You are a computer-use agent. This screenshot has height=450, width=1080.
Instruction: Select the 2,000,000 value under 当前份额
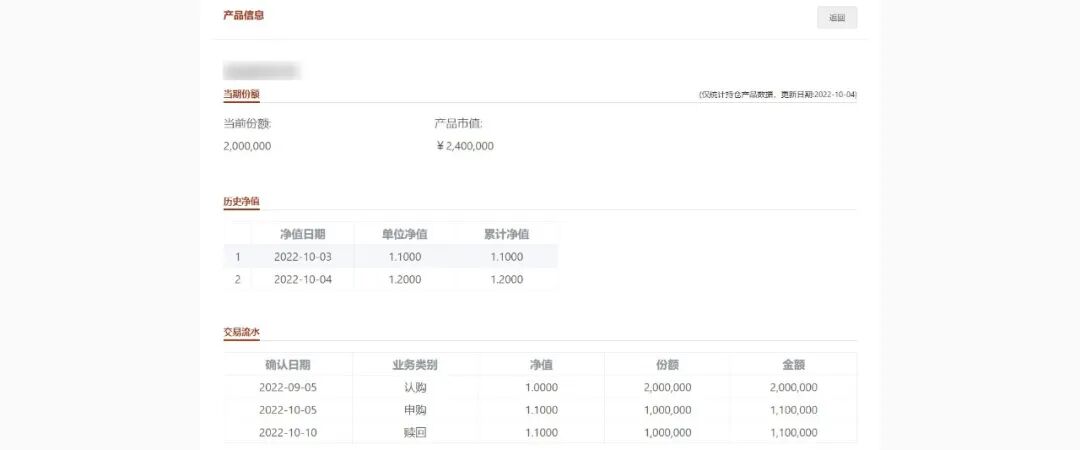point(247,146)
